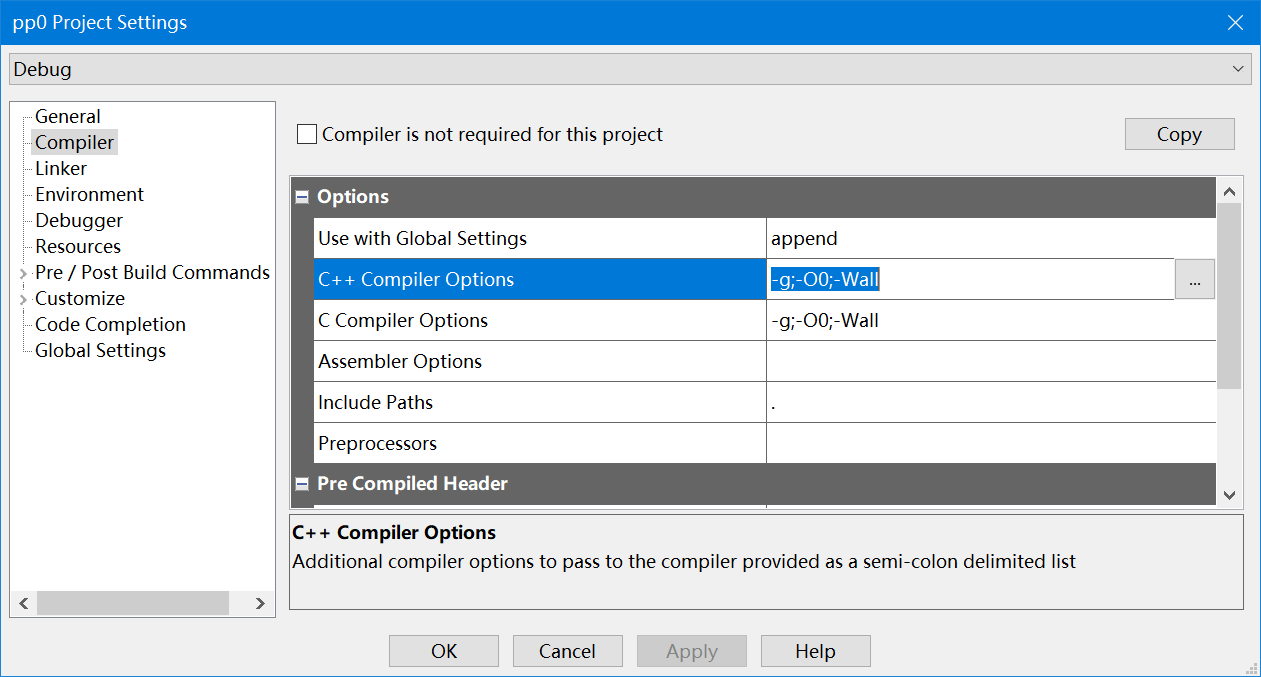Expand Pre / Post Build Commands tree node
The image size is (1261, 677).
click(23, 273)
